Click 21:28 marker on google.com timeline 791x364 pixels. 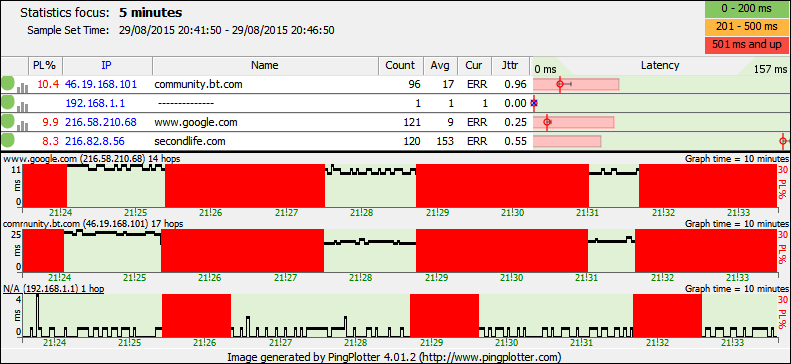point(362,212)
